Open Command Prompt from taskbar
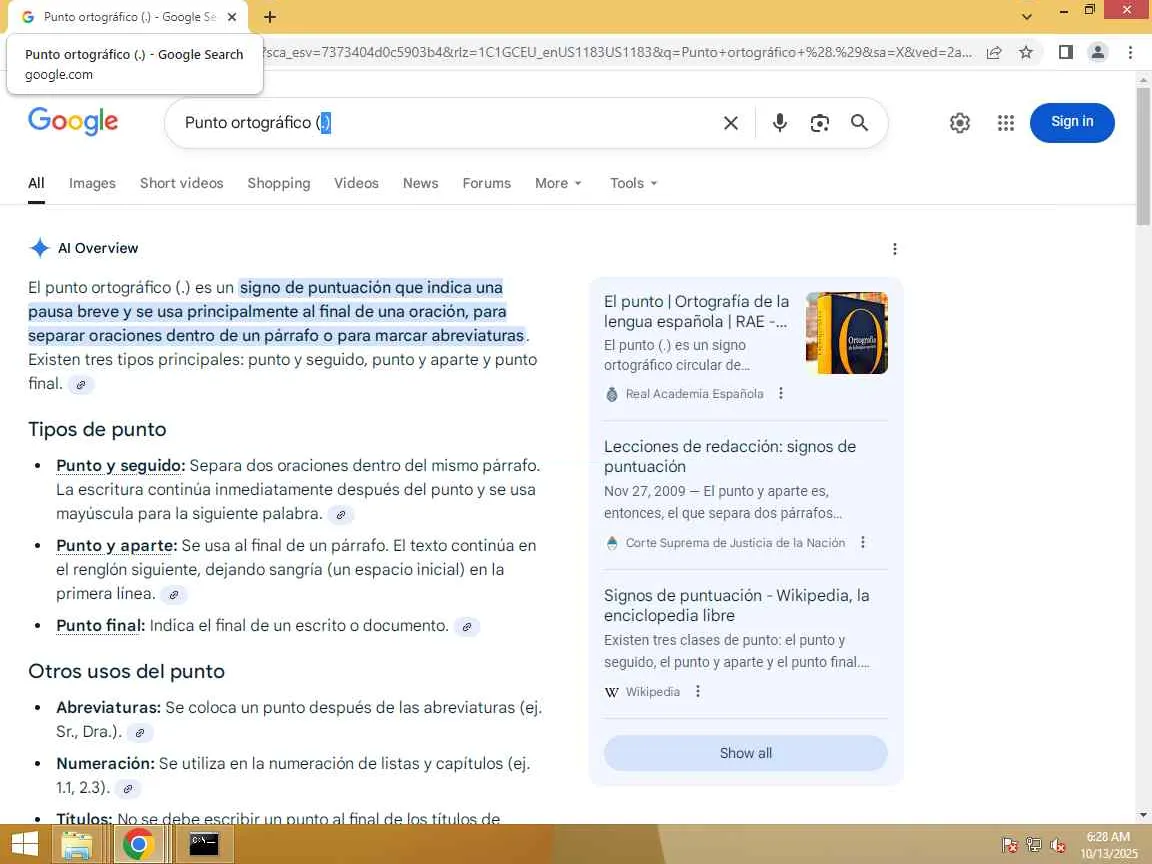The image size is (1152, 864). coord(204,843)
